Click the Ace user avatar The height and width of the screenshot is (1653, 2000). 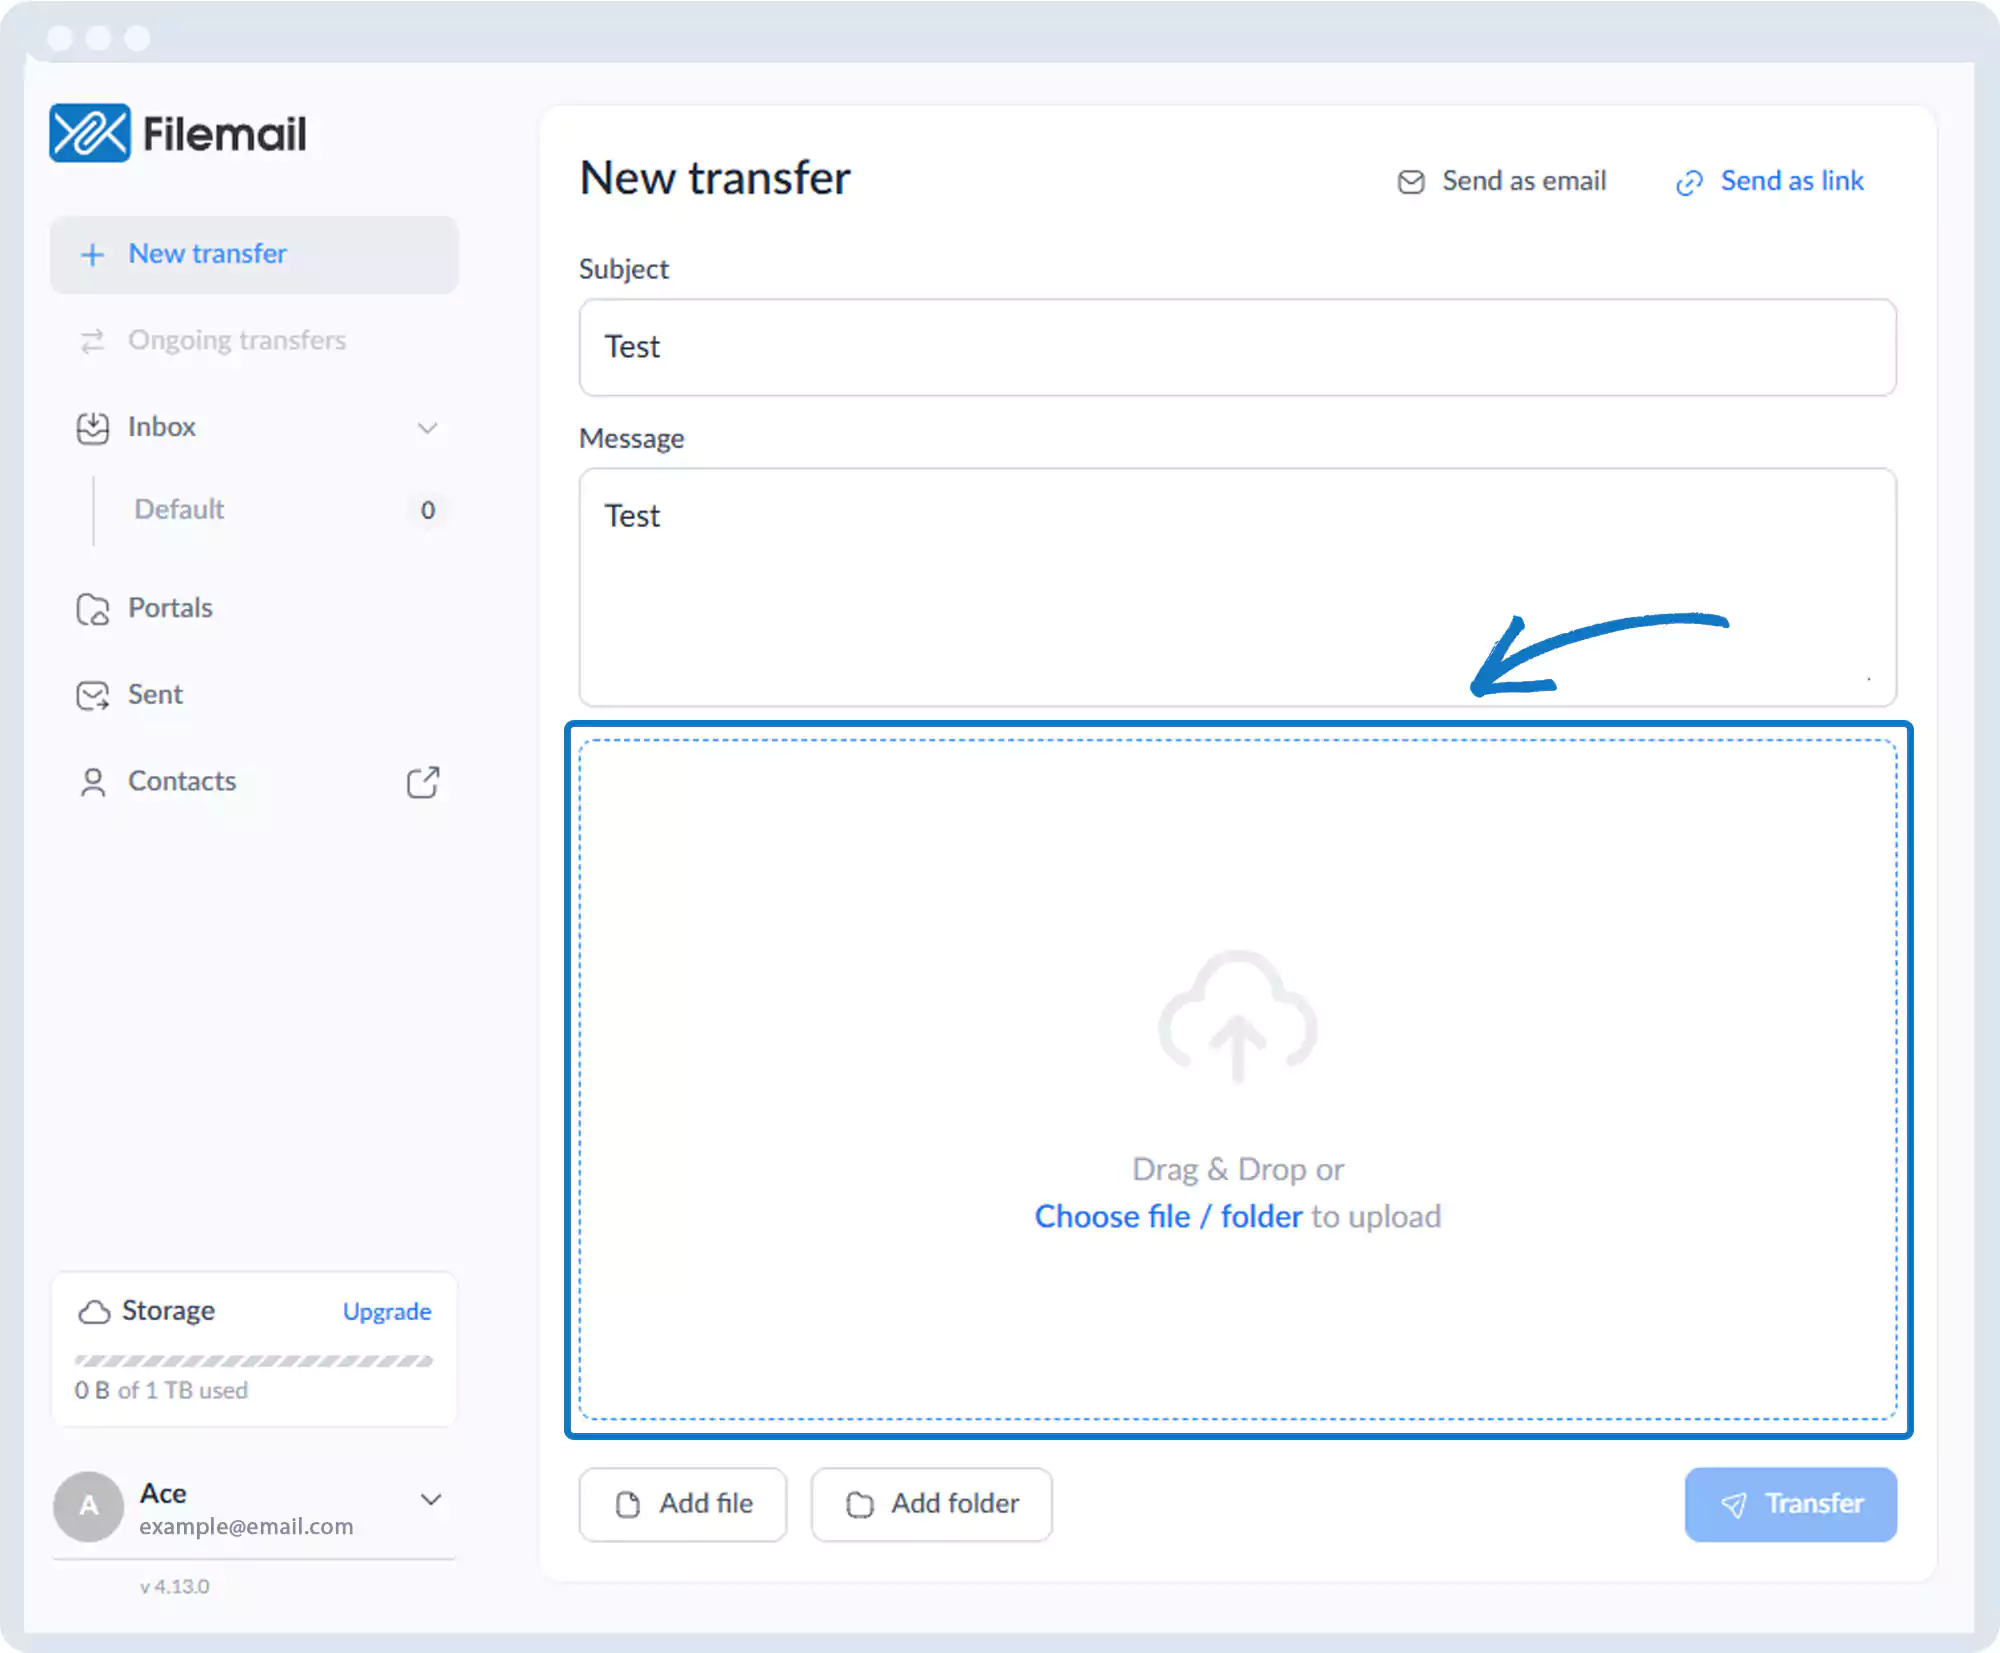point(89,1506)
